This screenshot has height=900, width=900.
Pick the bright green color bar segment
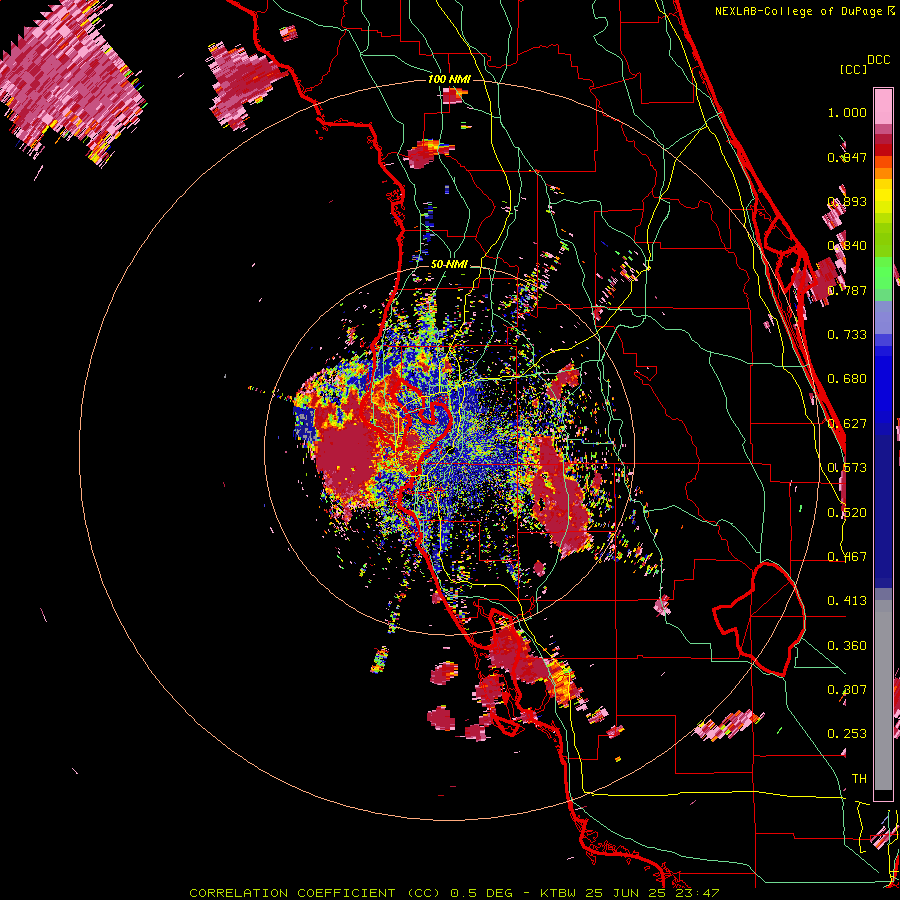883,273
